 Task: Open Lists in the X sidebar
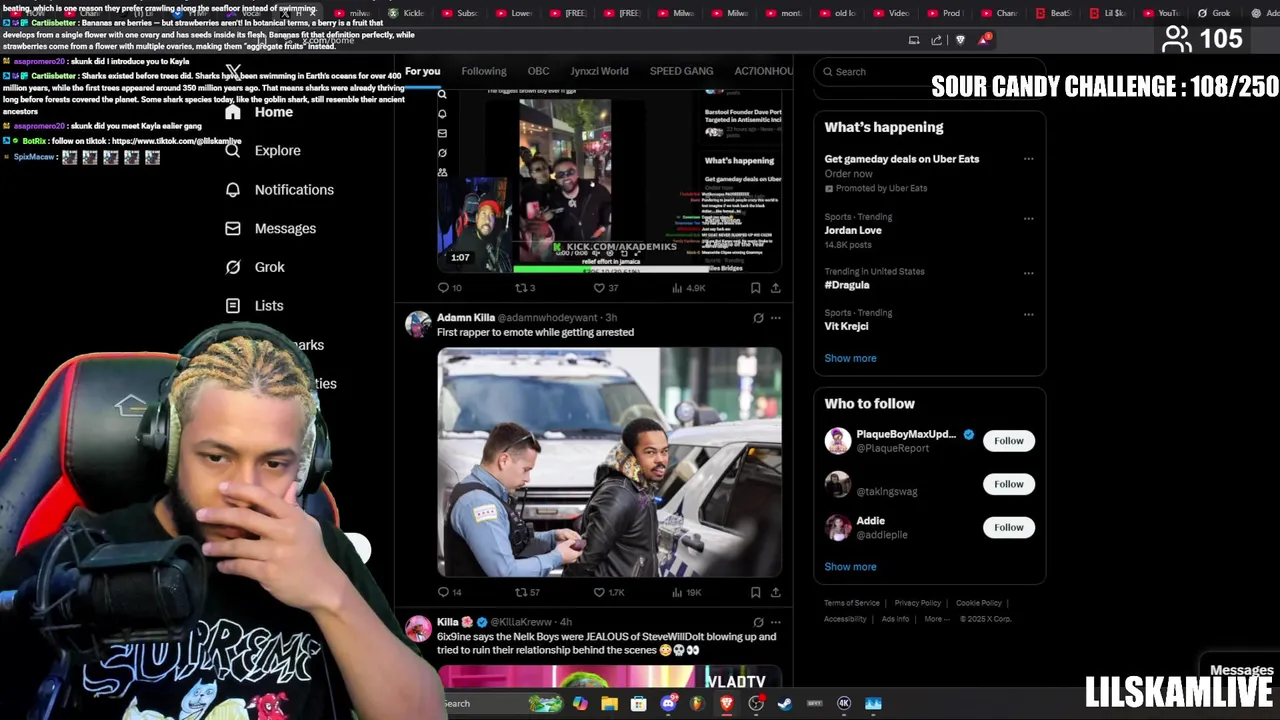point(254,306)
